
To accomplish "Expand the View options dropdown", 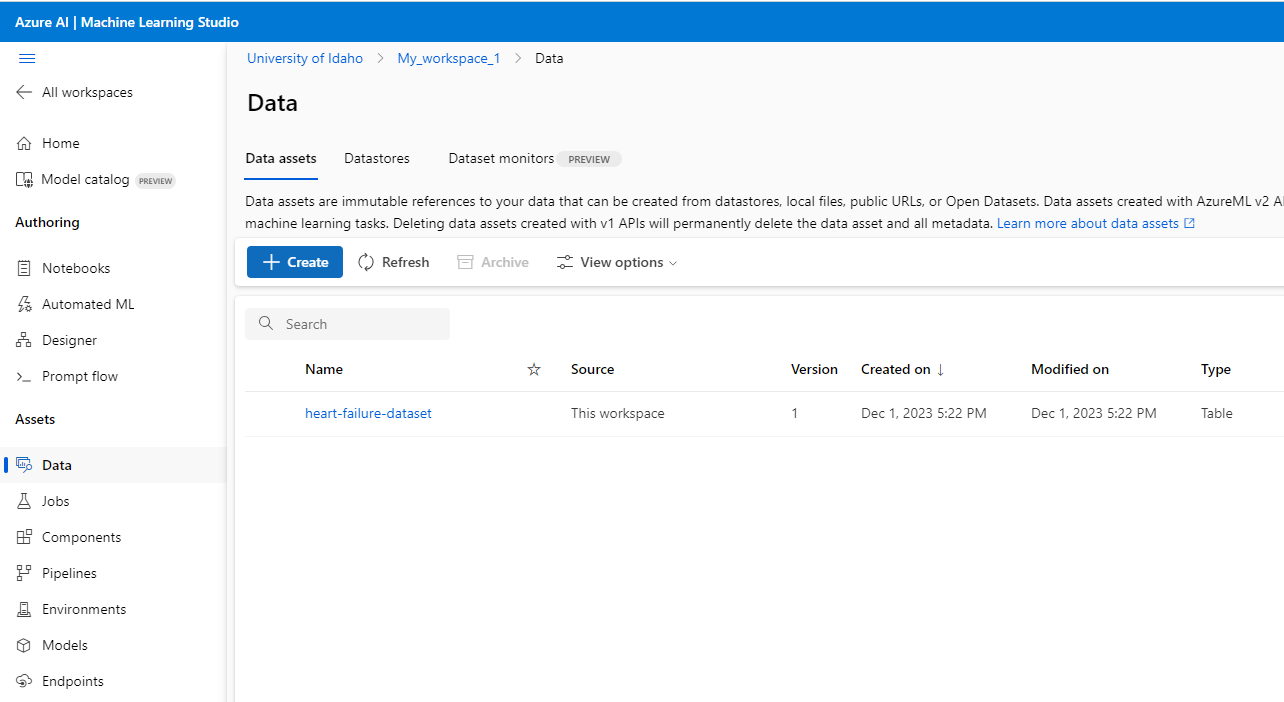I will click(x=617, y=262).
